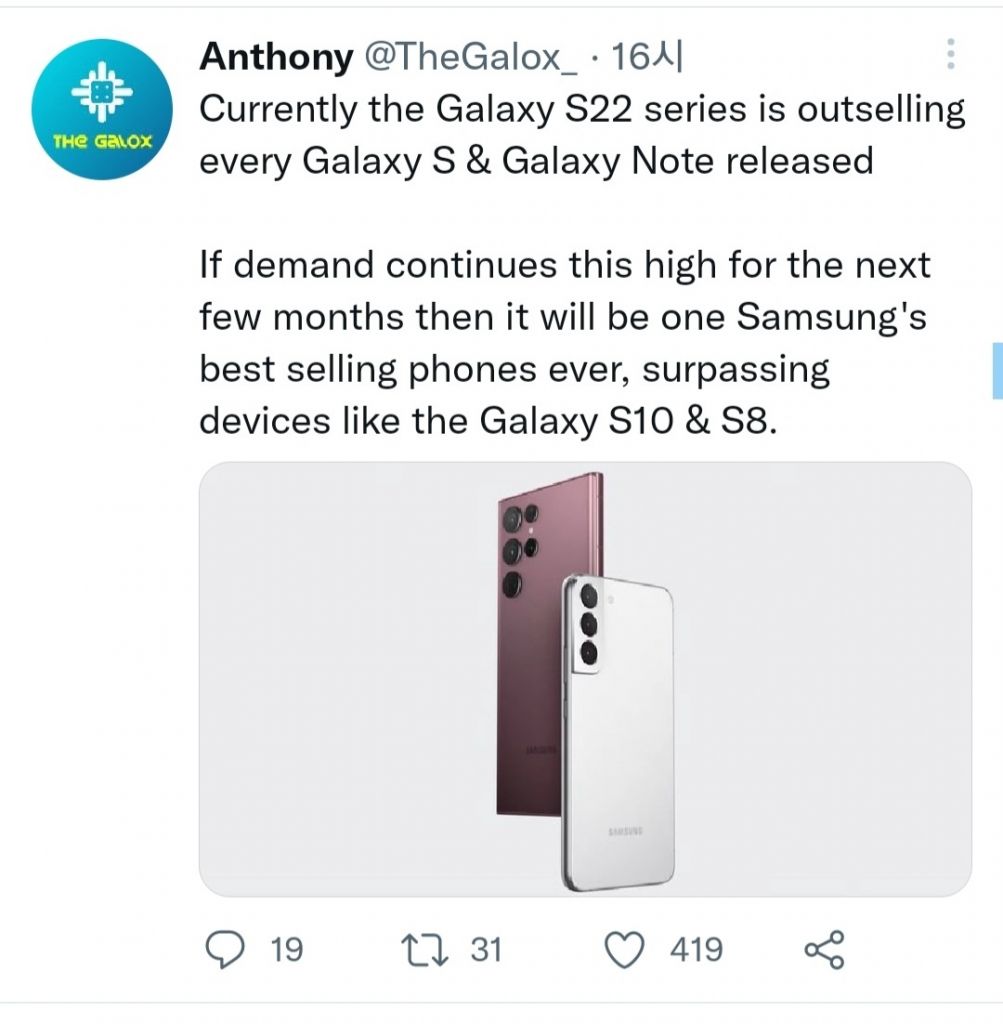Click the retweet count 31

[x=486, y=948]
